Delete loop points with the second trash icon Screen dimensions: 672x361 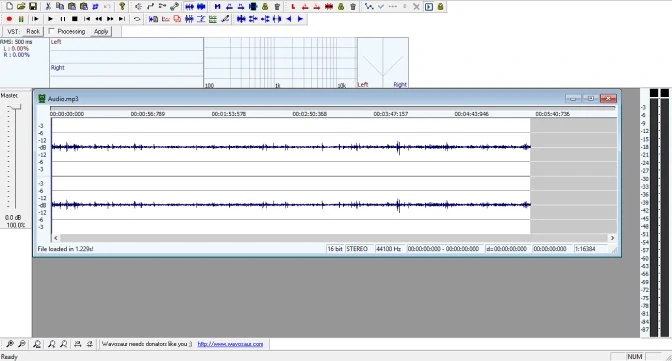coord(353,6)
